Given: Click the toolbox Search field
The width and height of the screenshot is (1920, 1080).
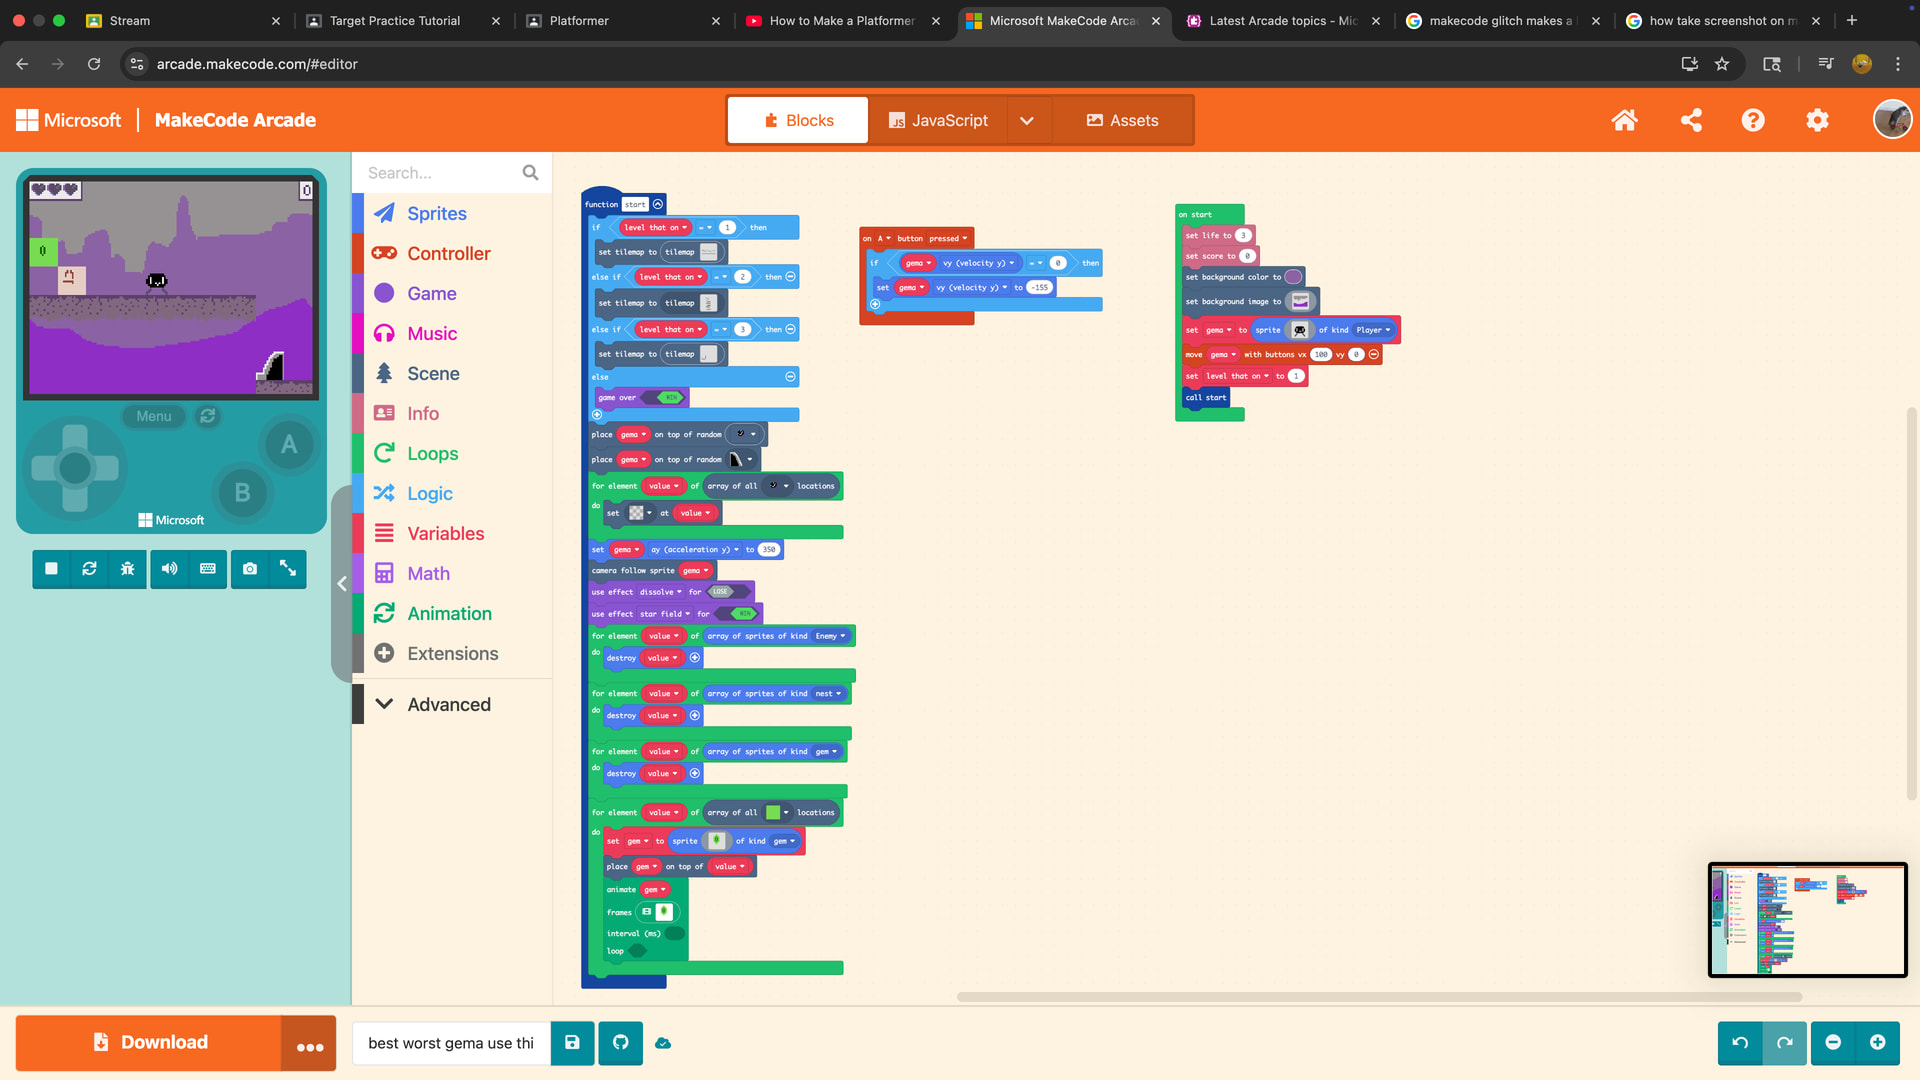Looking at the screenshot, I should [440, 173].
